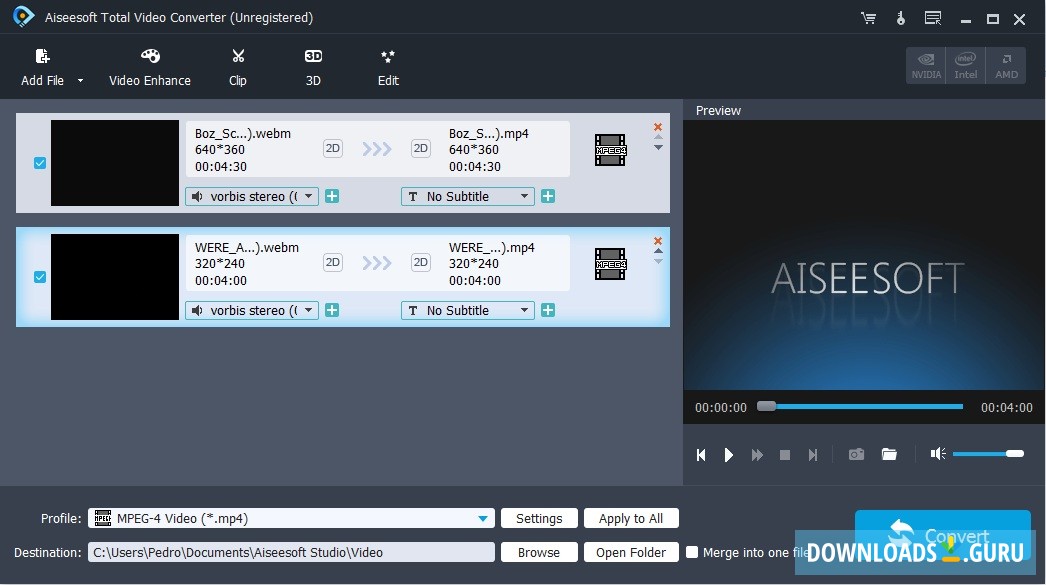Image resolution: width=1046 pixels, height=585 pixels.
Task: Remove the WERE_A file with X icon
Action: tap(658, 241)
